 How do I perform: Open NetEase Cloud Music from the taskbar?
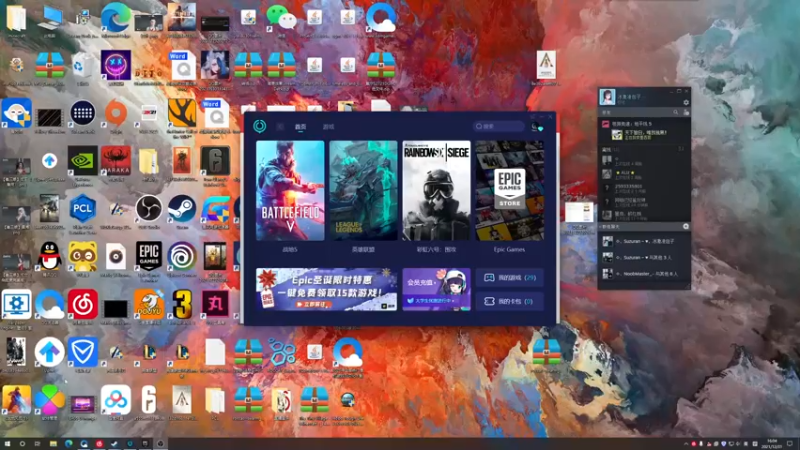(x=99, y=444)
